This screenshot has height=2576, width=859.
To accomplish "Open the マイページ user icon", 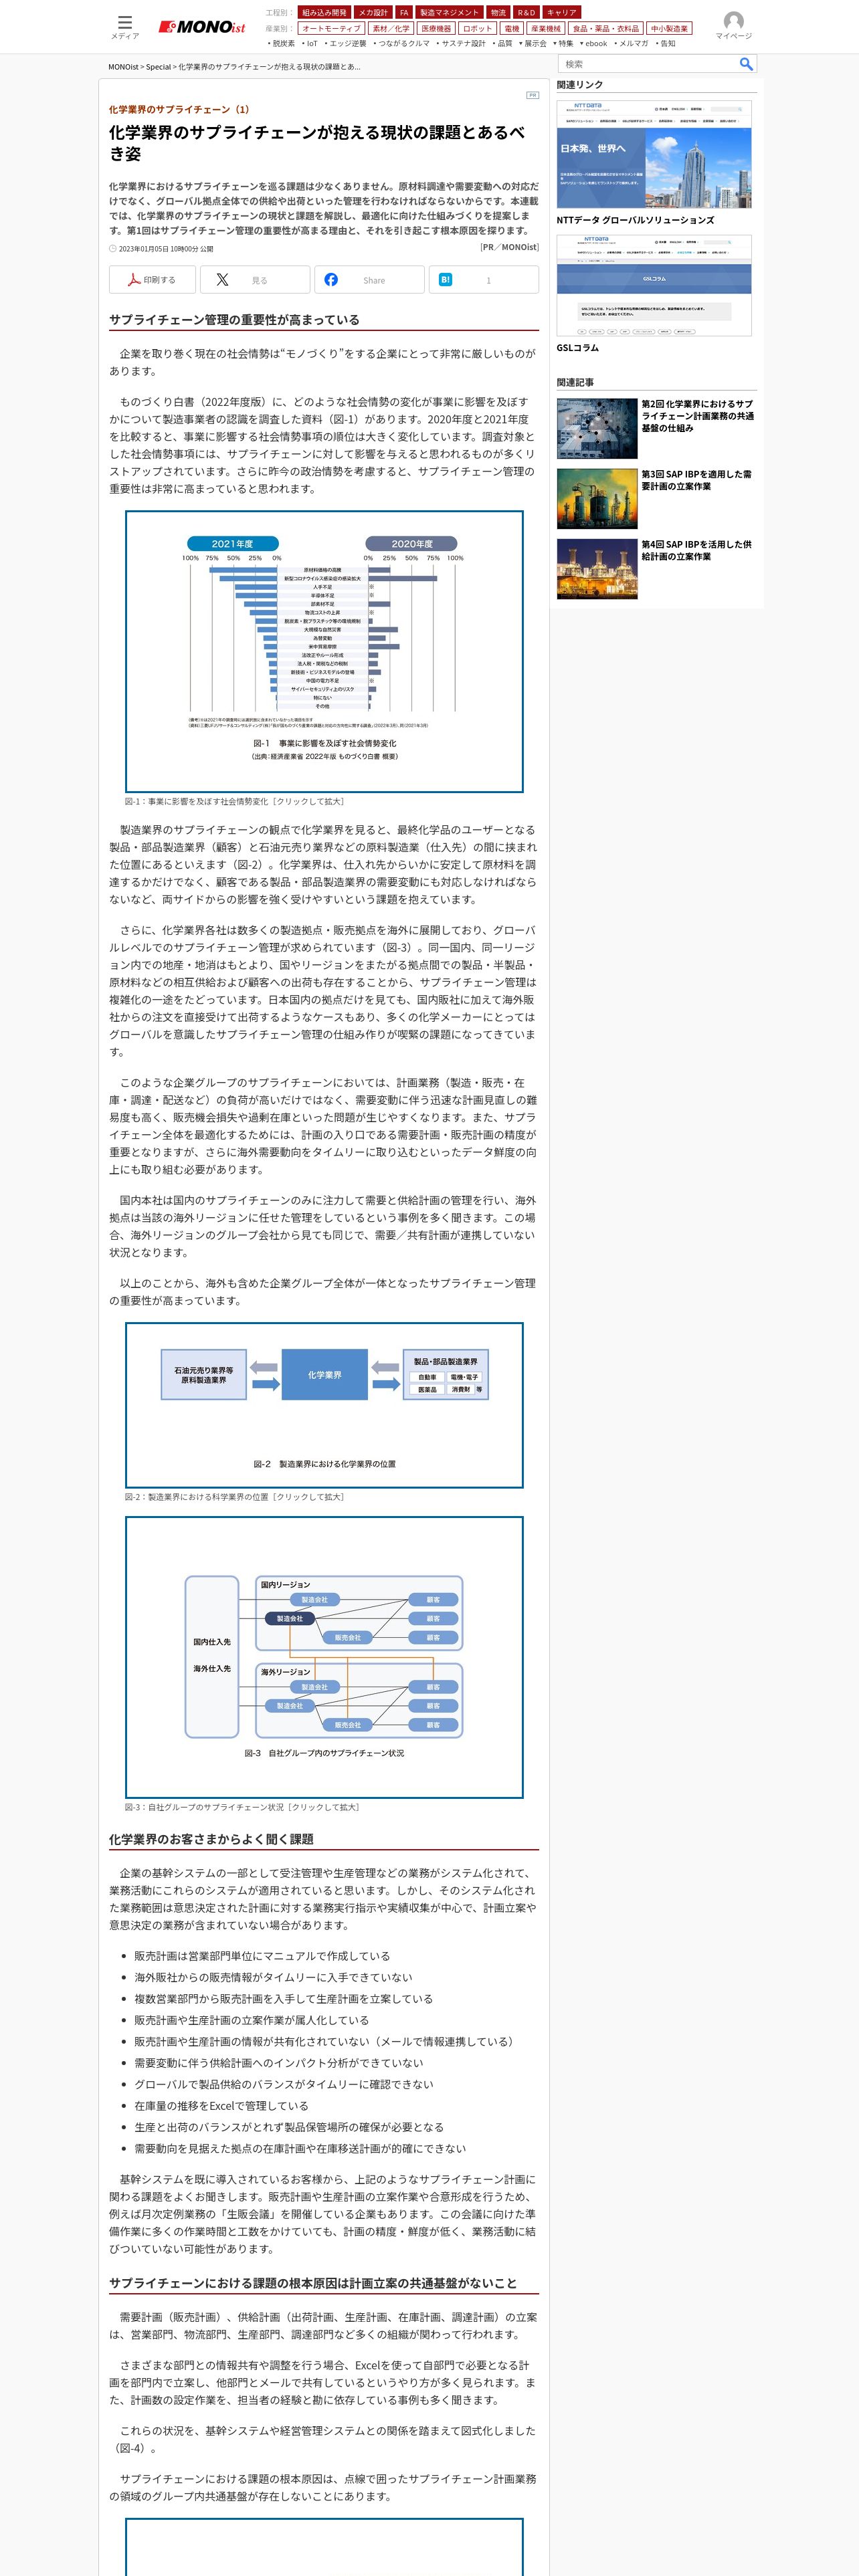I will [733, 26].
